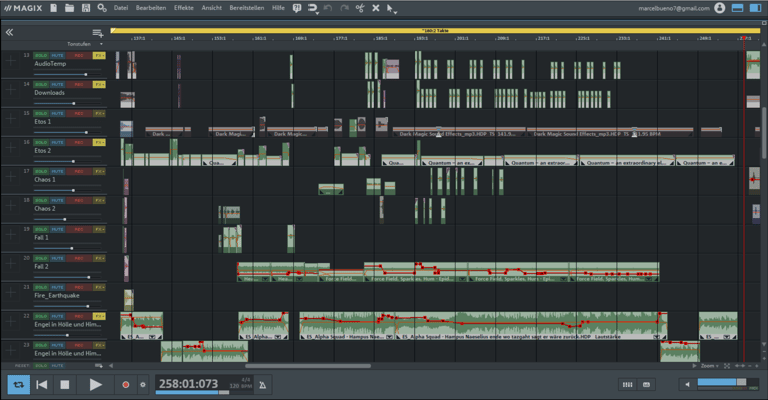
Task: Create a new project with the document icon
Action: tap(54, 8)
